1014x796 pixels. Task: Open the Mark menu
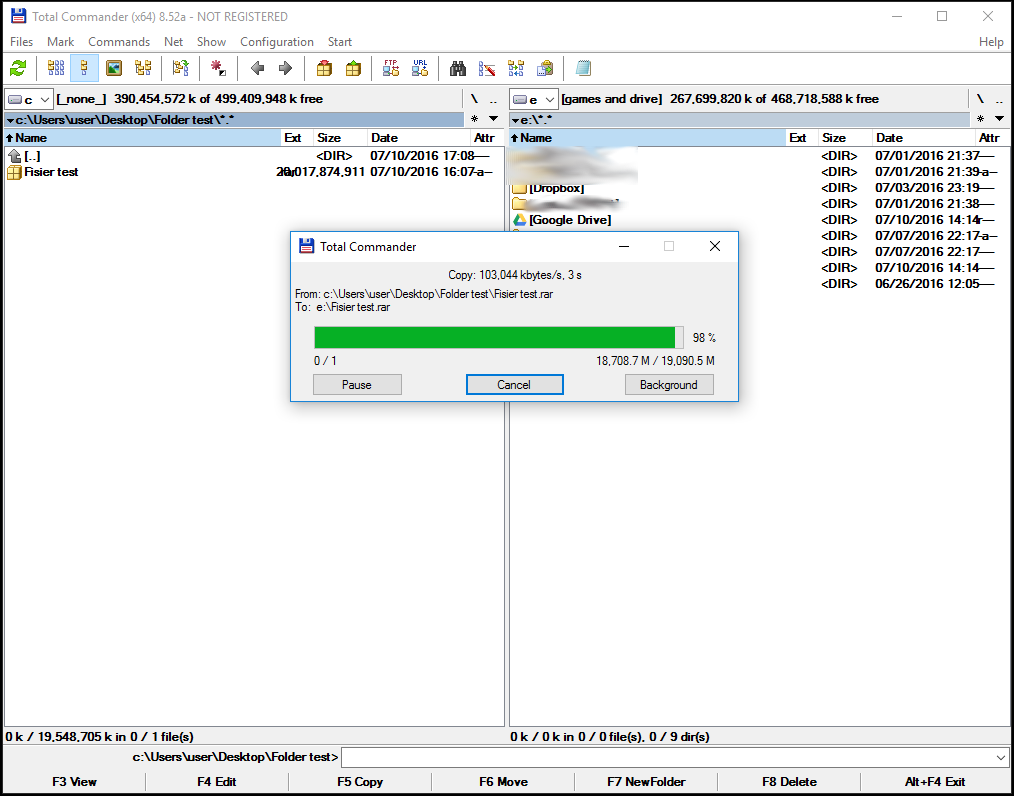(60, 41)
